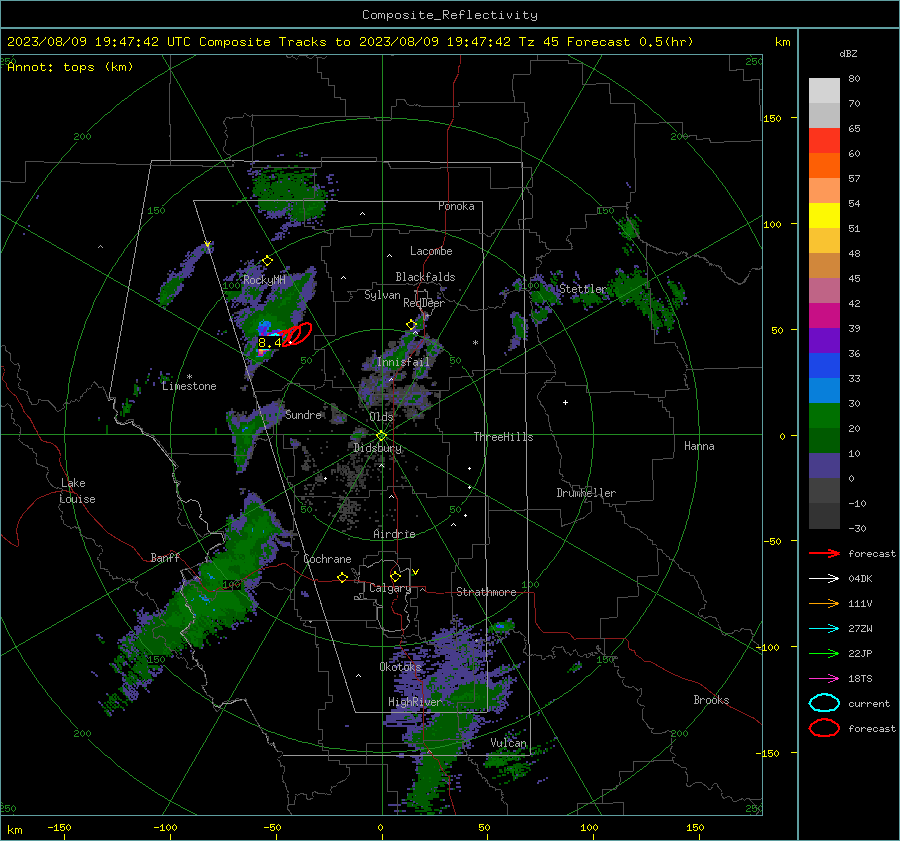Click the cyan 27ZW arrow legend entry
Image resolution: width=900 pixels, height=841 pixels.
(824, 629)
